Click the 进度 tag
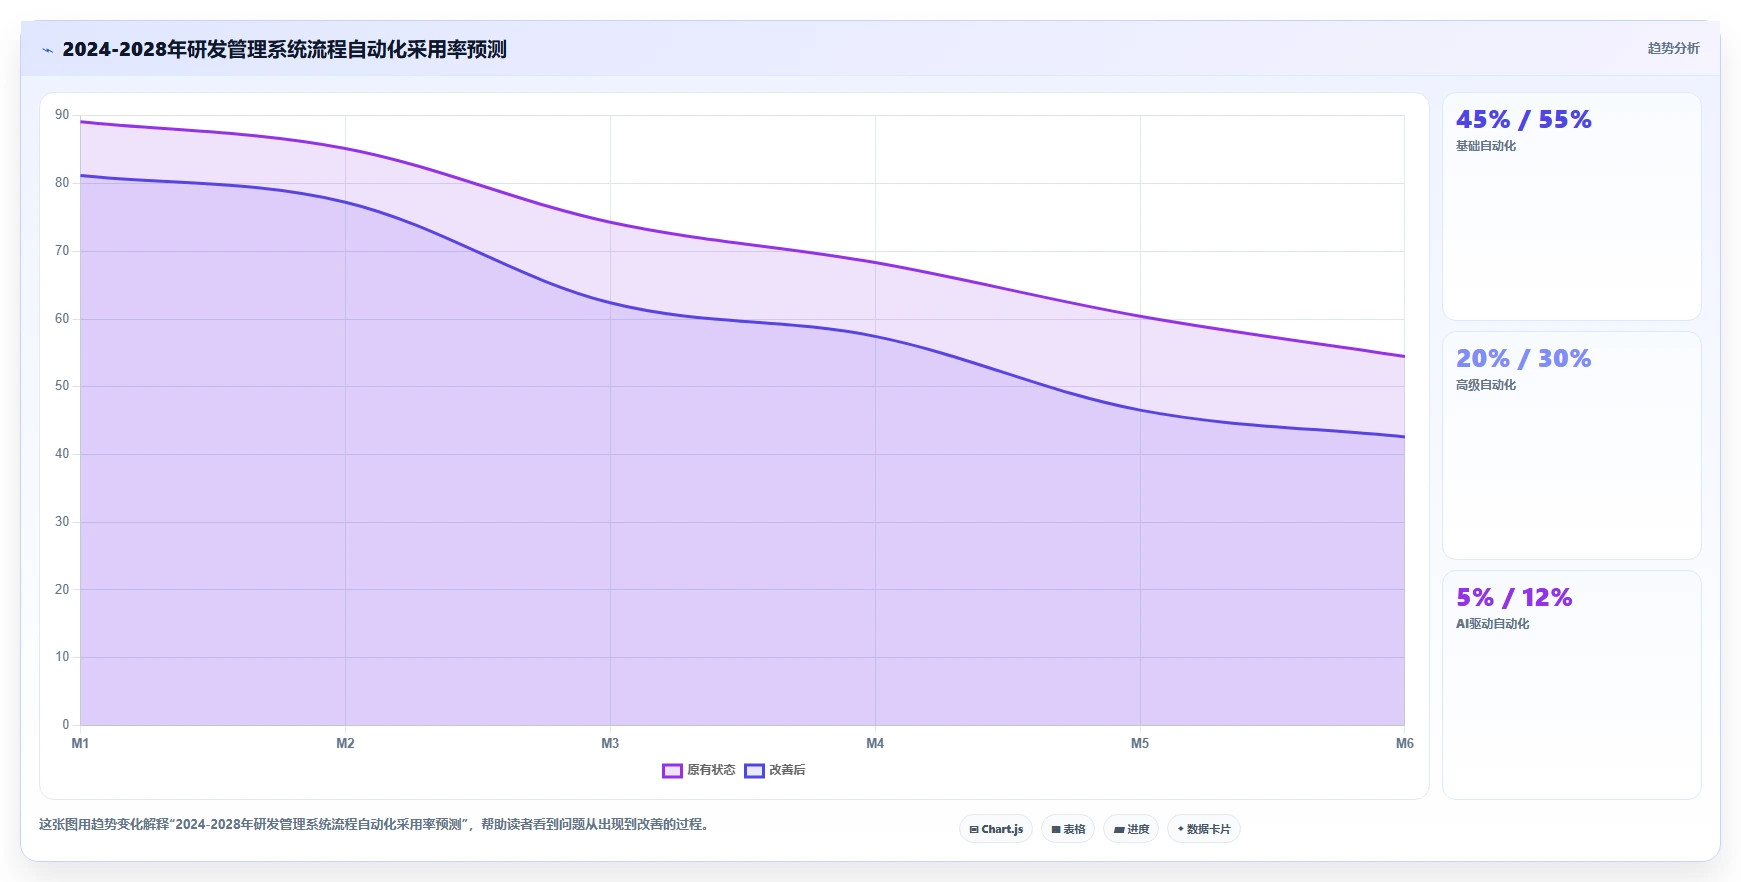This screenshot has width=1741, height=882. (x=1131, y=829)
